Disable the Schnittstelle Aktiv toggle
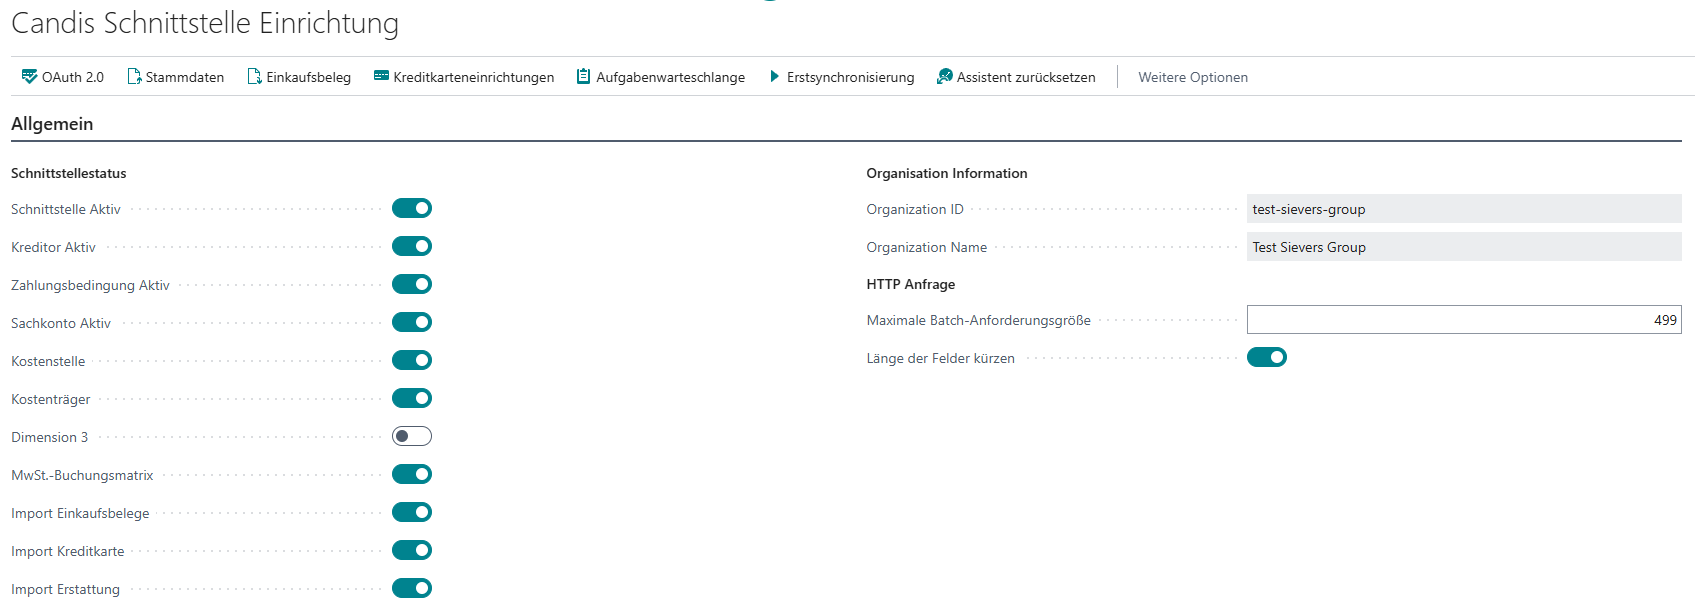Screen dimensions: 1695x612 point(411,208)
